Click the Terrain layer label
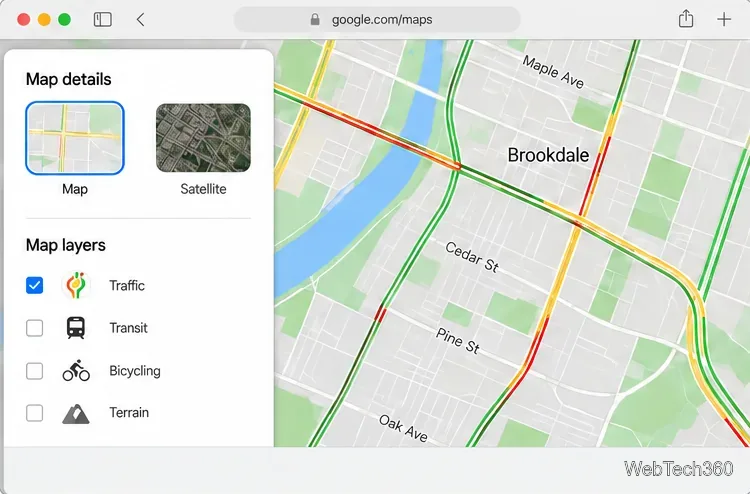750x494 pixels. click(129, 413)
